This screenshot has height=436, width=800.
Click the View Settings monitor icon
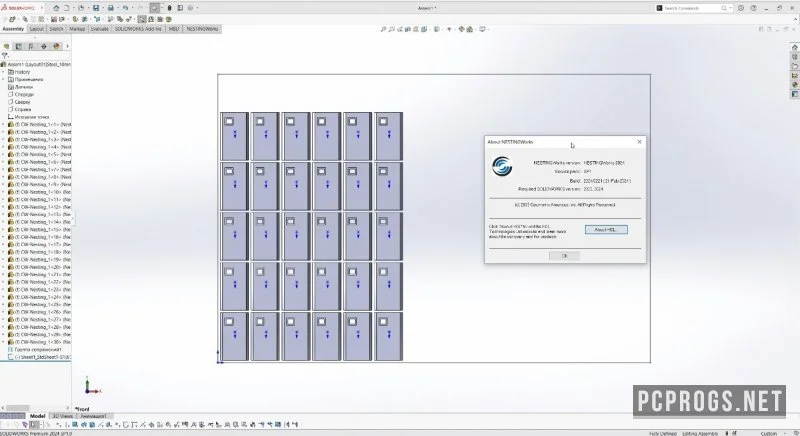pos(482,30)
